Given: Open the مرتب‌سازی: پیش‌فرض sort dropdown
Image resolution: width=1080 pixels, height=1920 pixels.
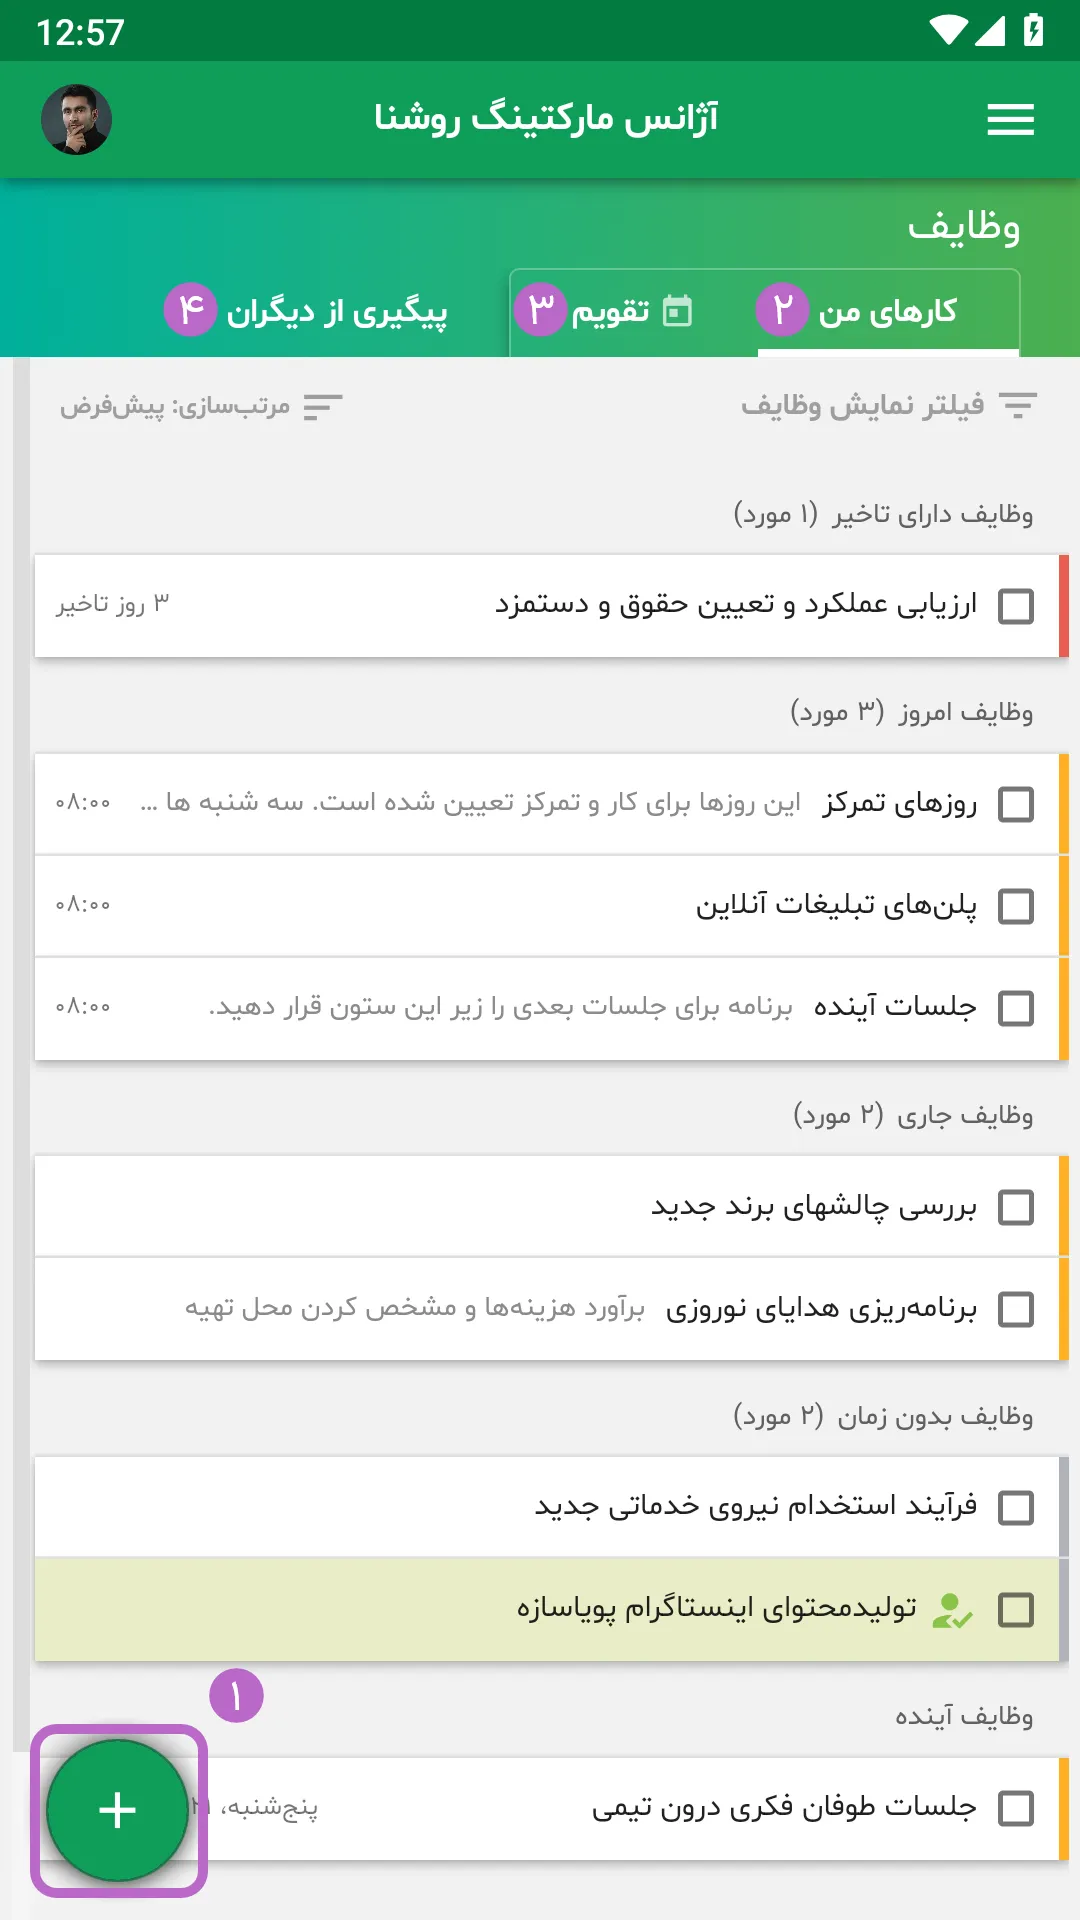Looking at the screenshot, I should pos(201,407).
